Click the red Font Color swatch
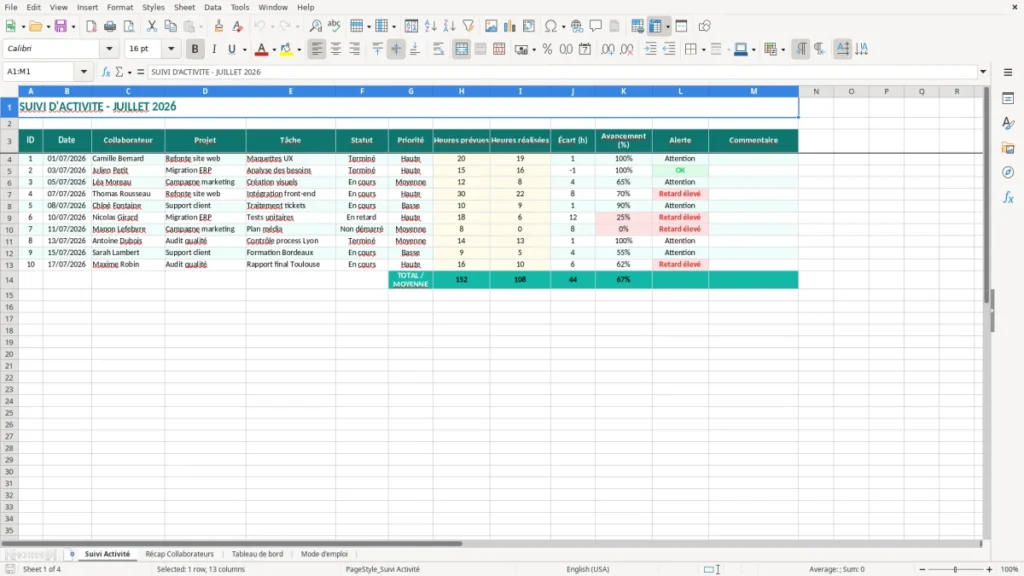Image resolution: width=1024 pixels, height=576 pixels. [261, 49]
